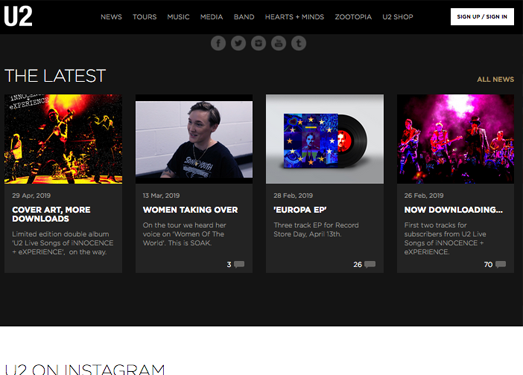Open the TOURS menu
Viewport: 523px width, 375px height.
click(144, 17)
